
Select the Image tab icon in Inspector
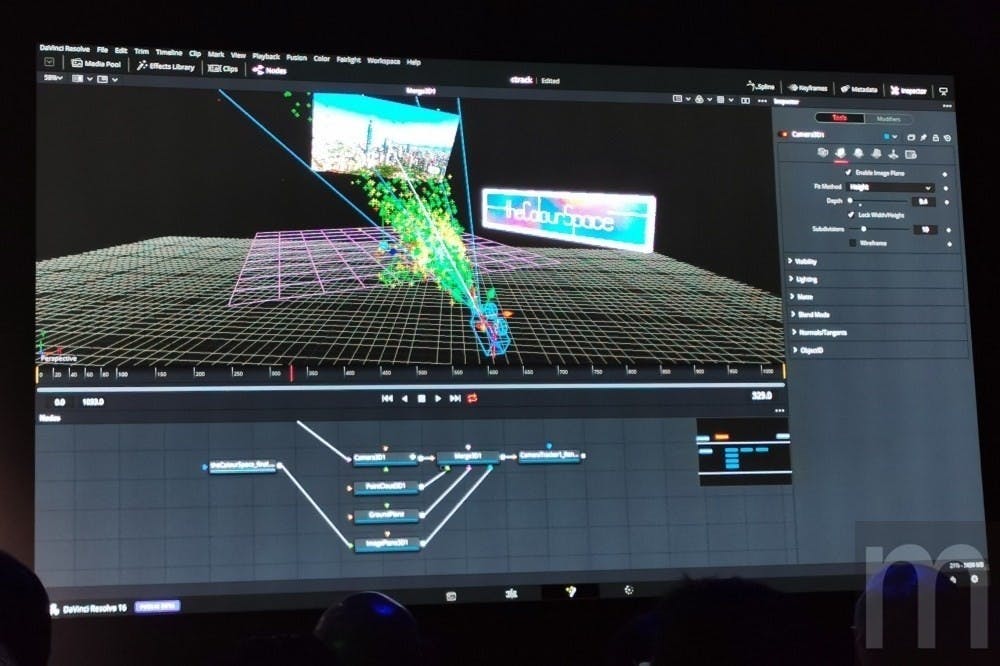click(841, 152)
